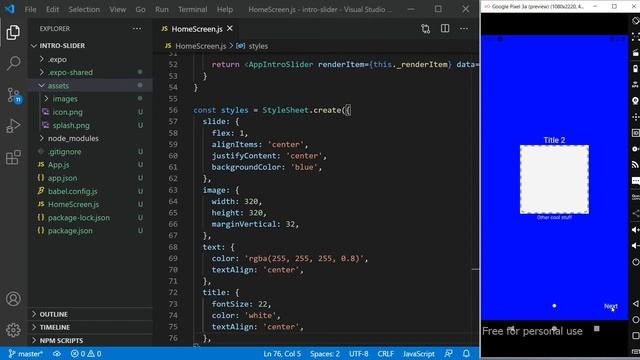Click the Open Changes icon in editor toolbar
Viewport: 640px width, 360px height.
click(x=425, y=29)
